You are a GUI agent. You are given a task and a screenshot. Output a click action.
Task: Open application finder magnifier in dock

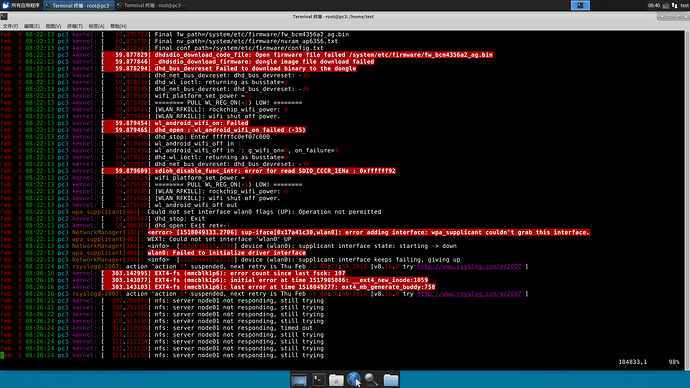pos(371,380)
